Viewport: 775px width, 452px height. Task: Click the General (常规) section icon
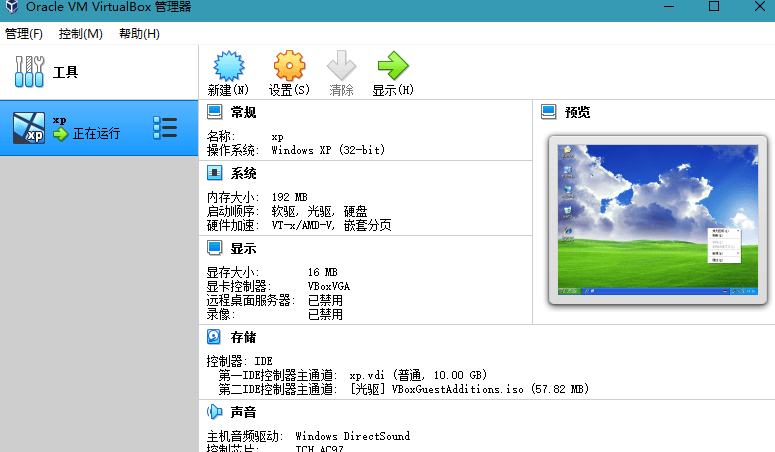click(x=215, y=112)
